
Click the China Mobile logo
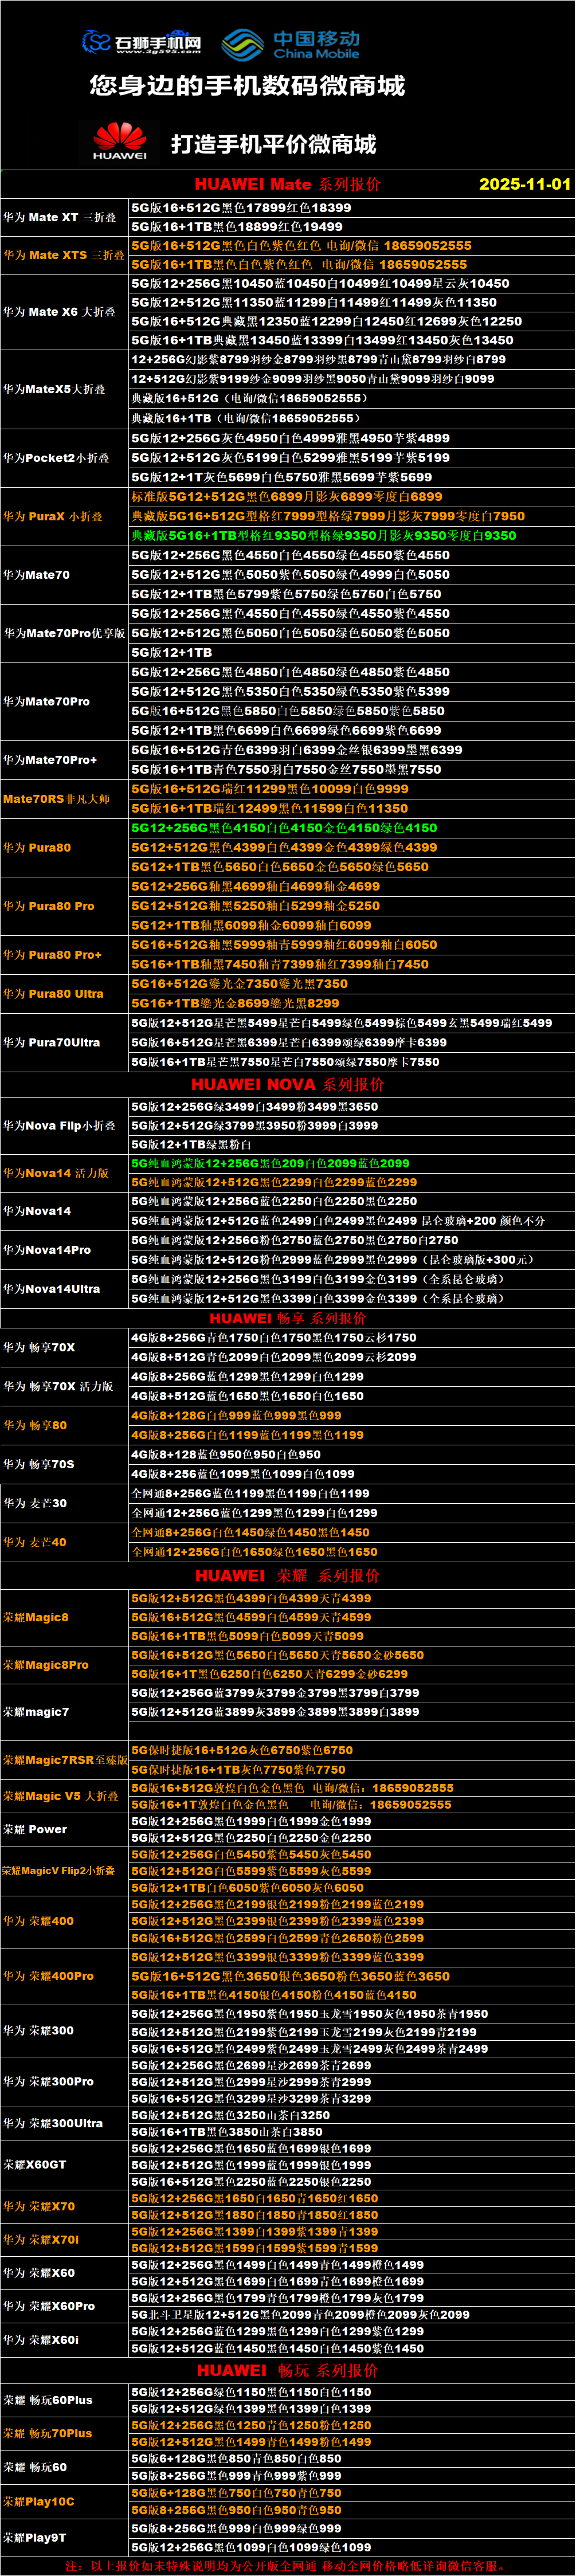(290, 44)
